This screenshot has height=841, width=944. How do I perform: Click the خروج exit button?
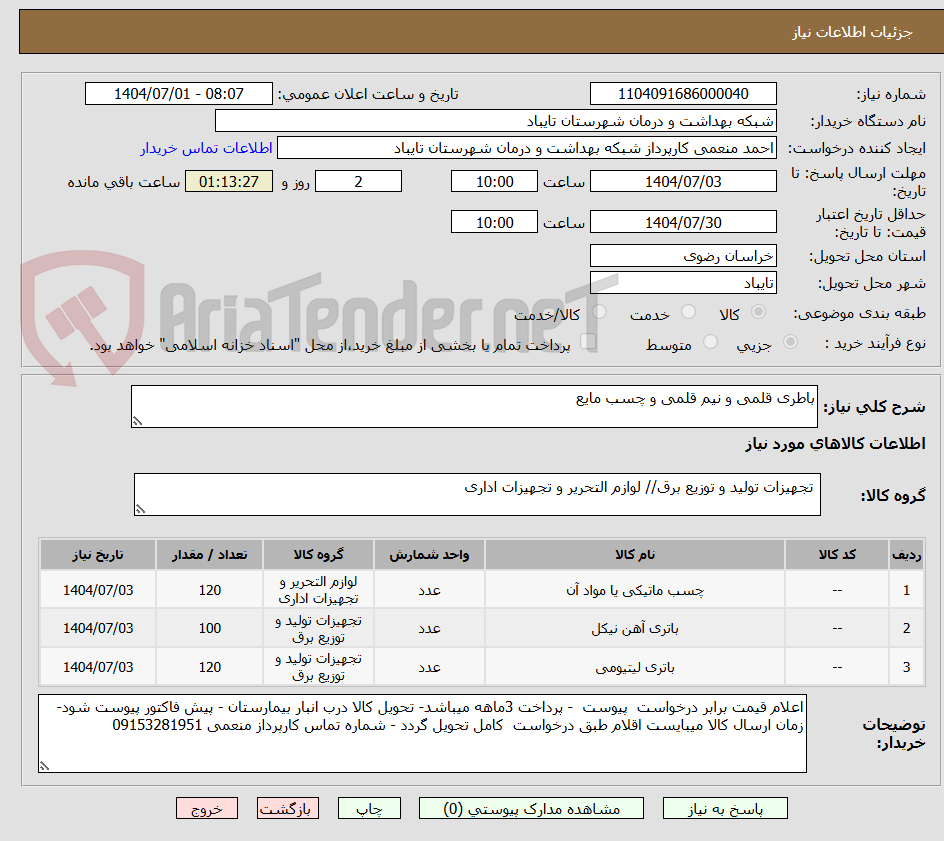tap(207, 808)
